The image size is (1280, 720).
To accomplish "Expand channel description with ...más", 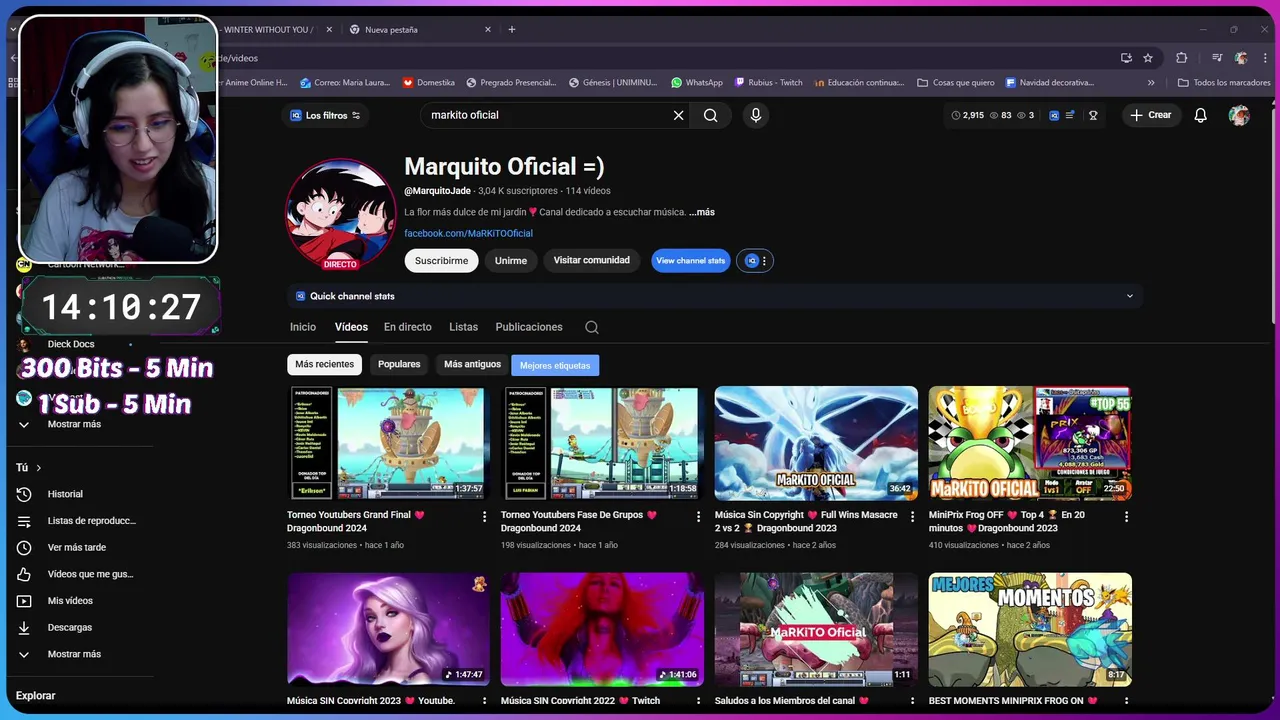I will coord(702,212).
